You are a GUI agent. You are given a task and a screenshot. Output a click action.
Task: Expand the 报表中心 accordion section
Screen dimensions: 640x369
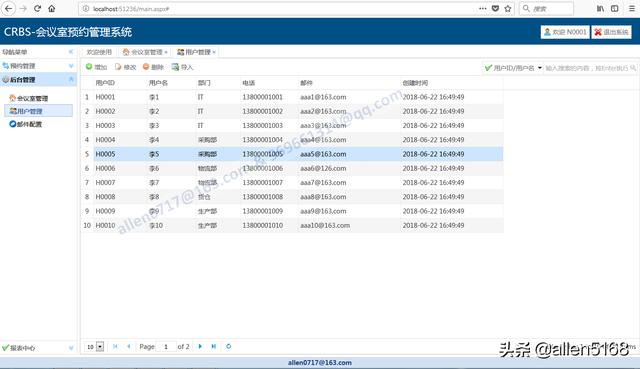click(38, 348)
